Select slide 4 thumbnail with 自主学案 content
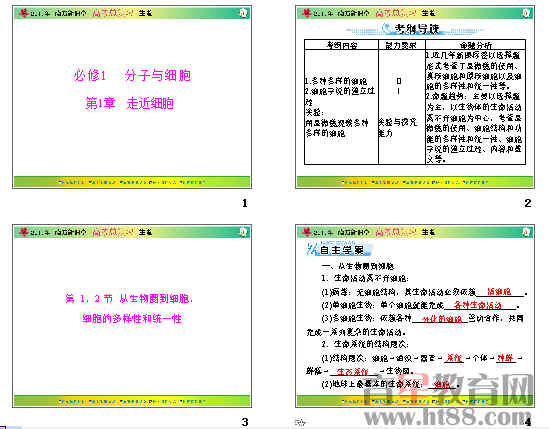Viewport: 549px width, 429px height. pyautogui.click(x=415, y=316)
